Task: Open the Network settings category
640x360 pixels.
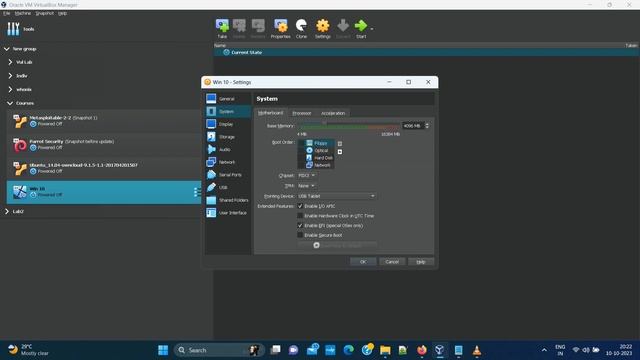Action: click(228, 162)
